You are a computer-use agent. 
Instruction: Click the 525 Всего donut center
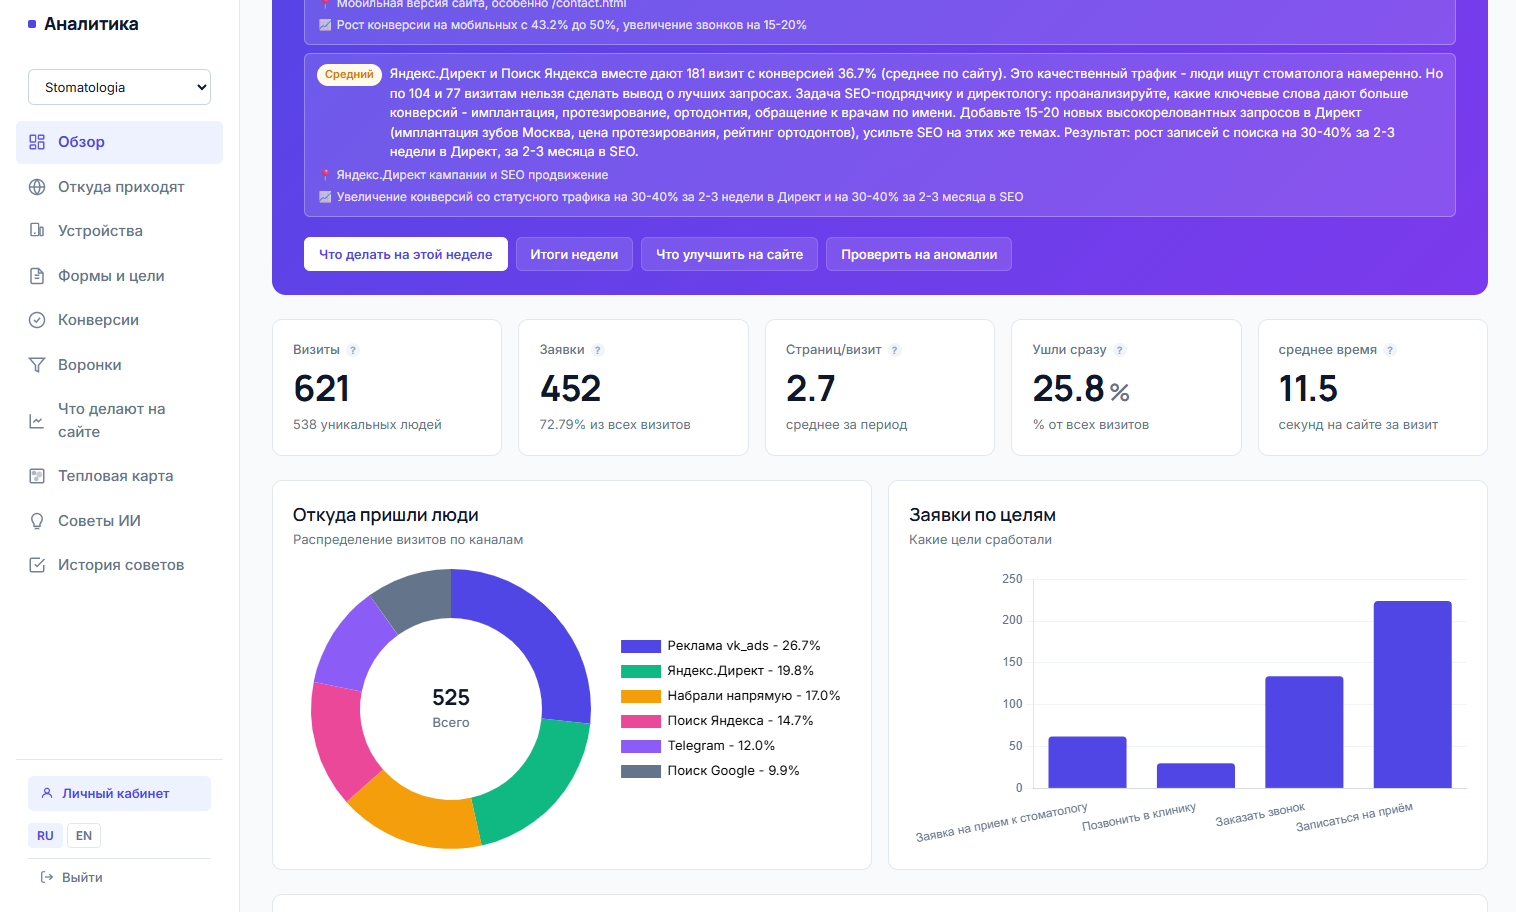(451, 707)
